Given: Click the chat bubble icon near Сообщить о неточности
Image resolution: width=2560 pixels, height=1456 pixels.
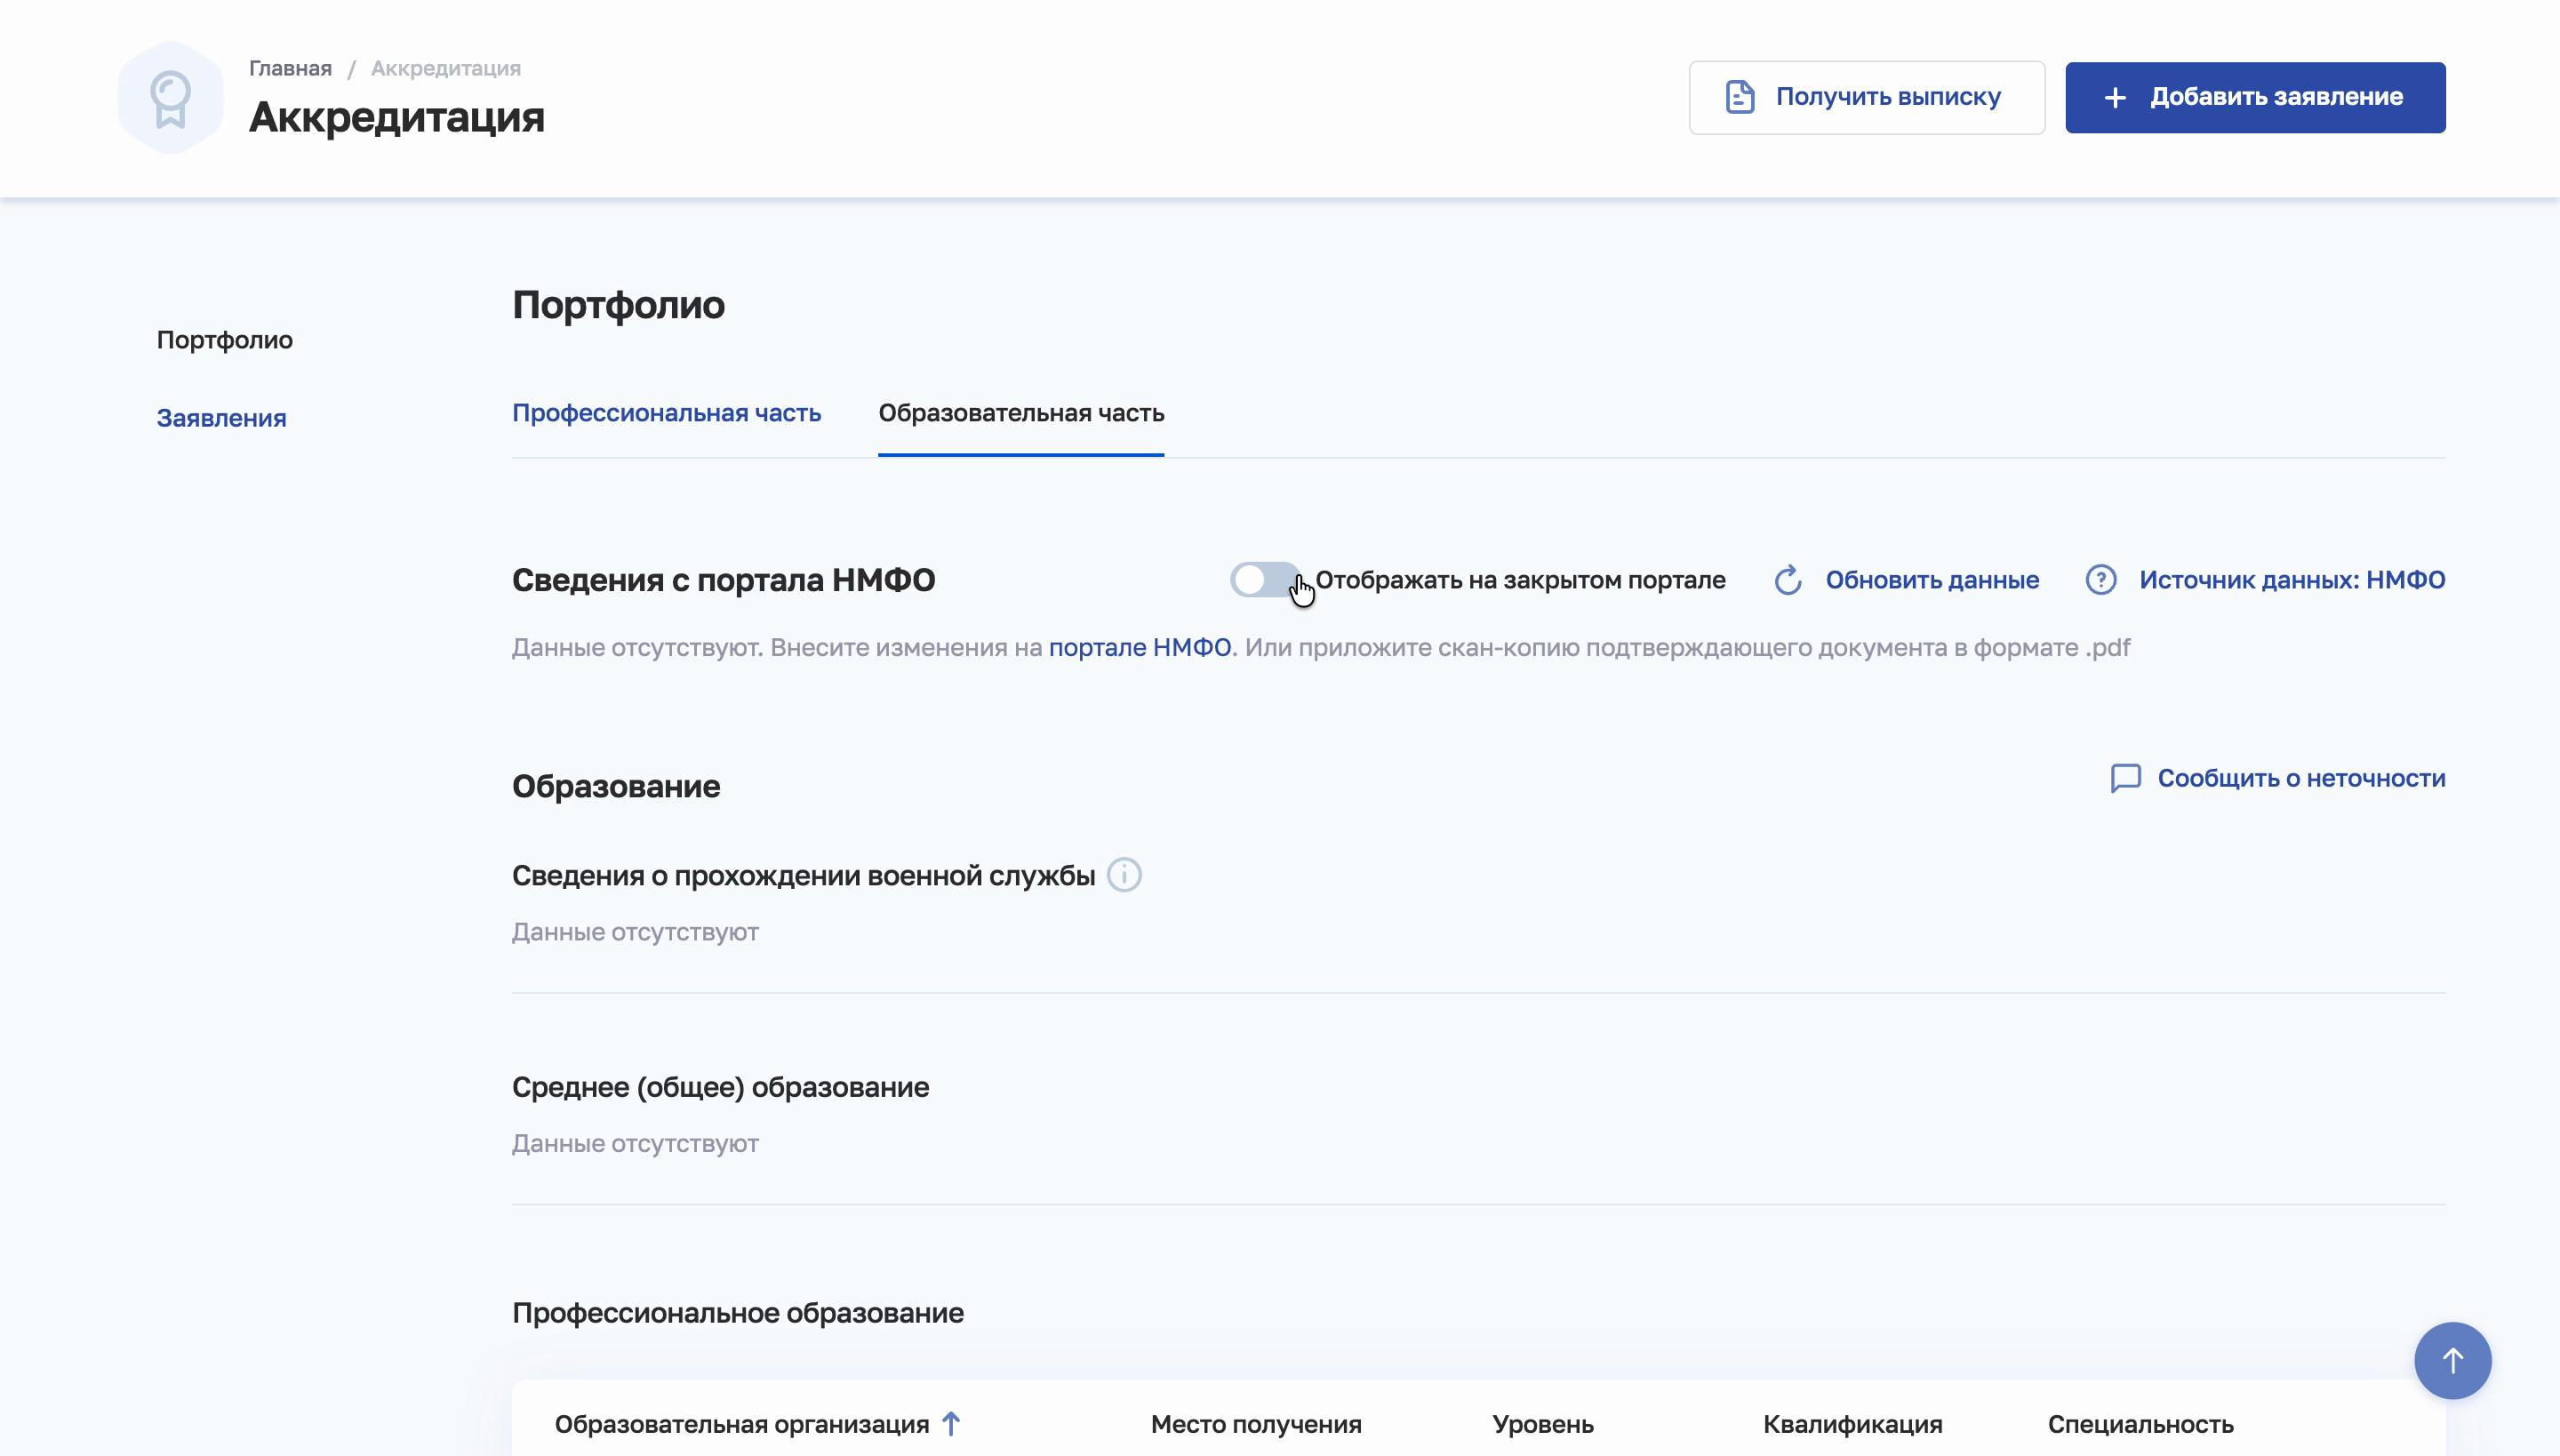Looking at the screenshot, I should [x=2125, y=779].
